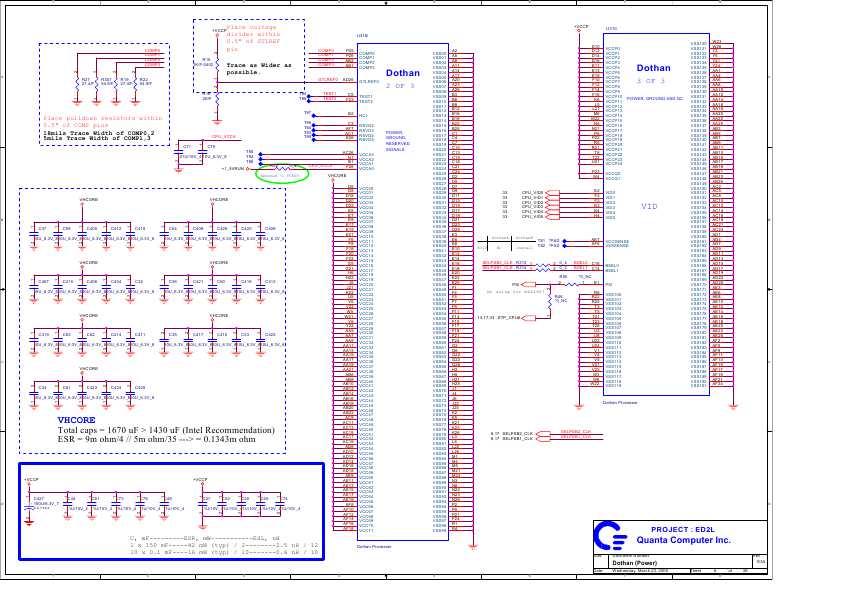Image resolution: width=842 pixels, height=595 pixels.
Task: Click the 'POWER, GROUND AND NC' chip description
Action: (655, 99)
